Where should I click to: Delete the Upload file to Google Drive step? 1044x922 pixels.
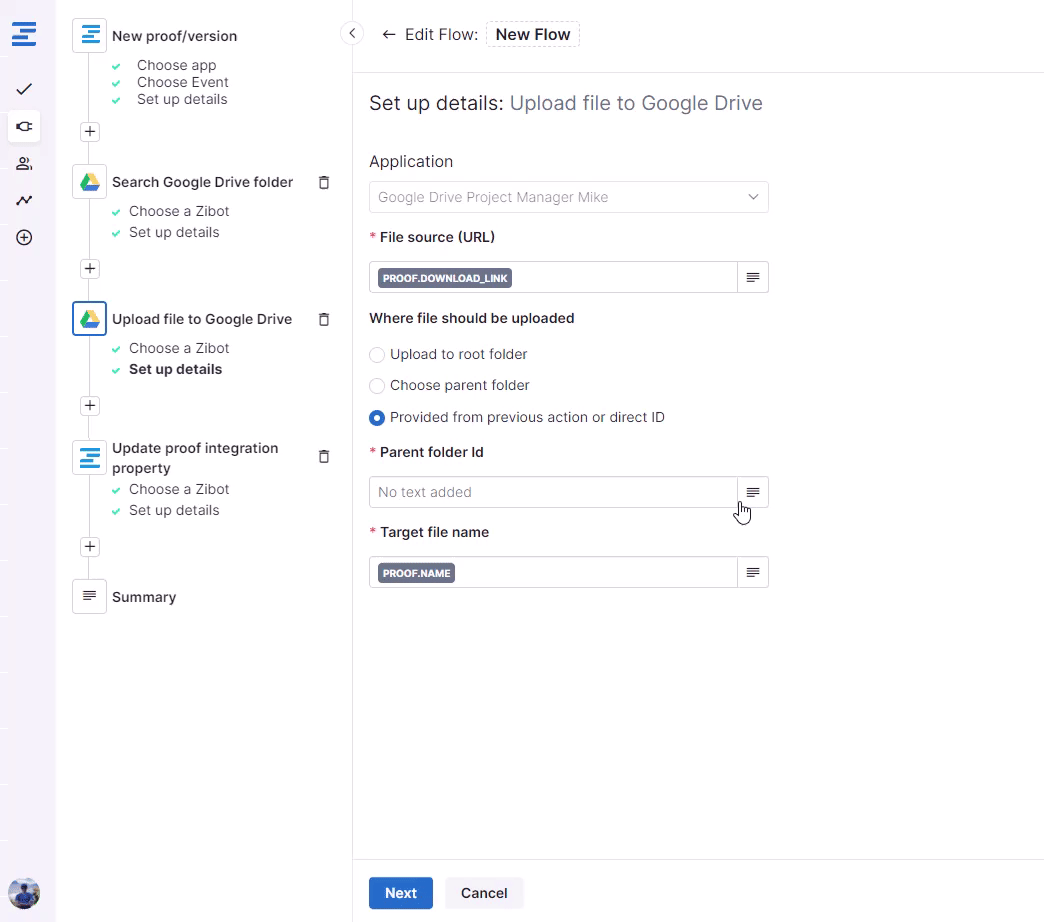(x=323, y=319)
